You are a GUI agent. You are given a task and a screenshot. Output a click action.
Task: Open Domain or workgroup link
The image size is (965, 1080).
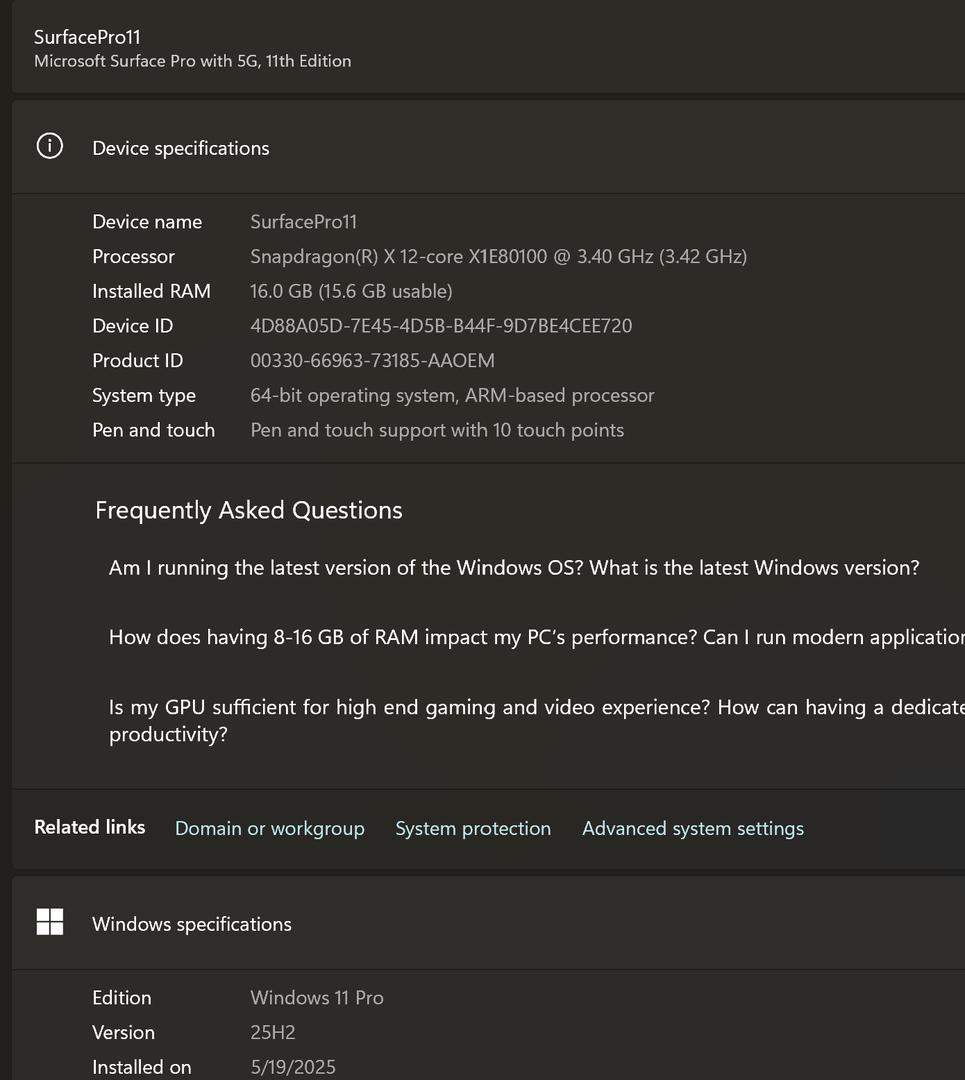pos(269,828)
